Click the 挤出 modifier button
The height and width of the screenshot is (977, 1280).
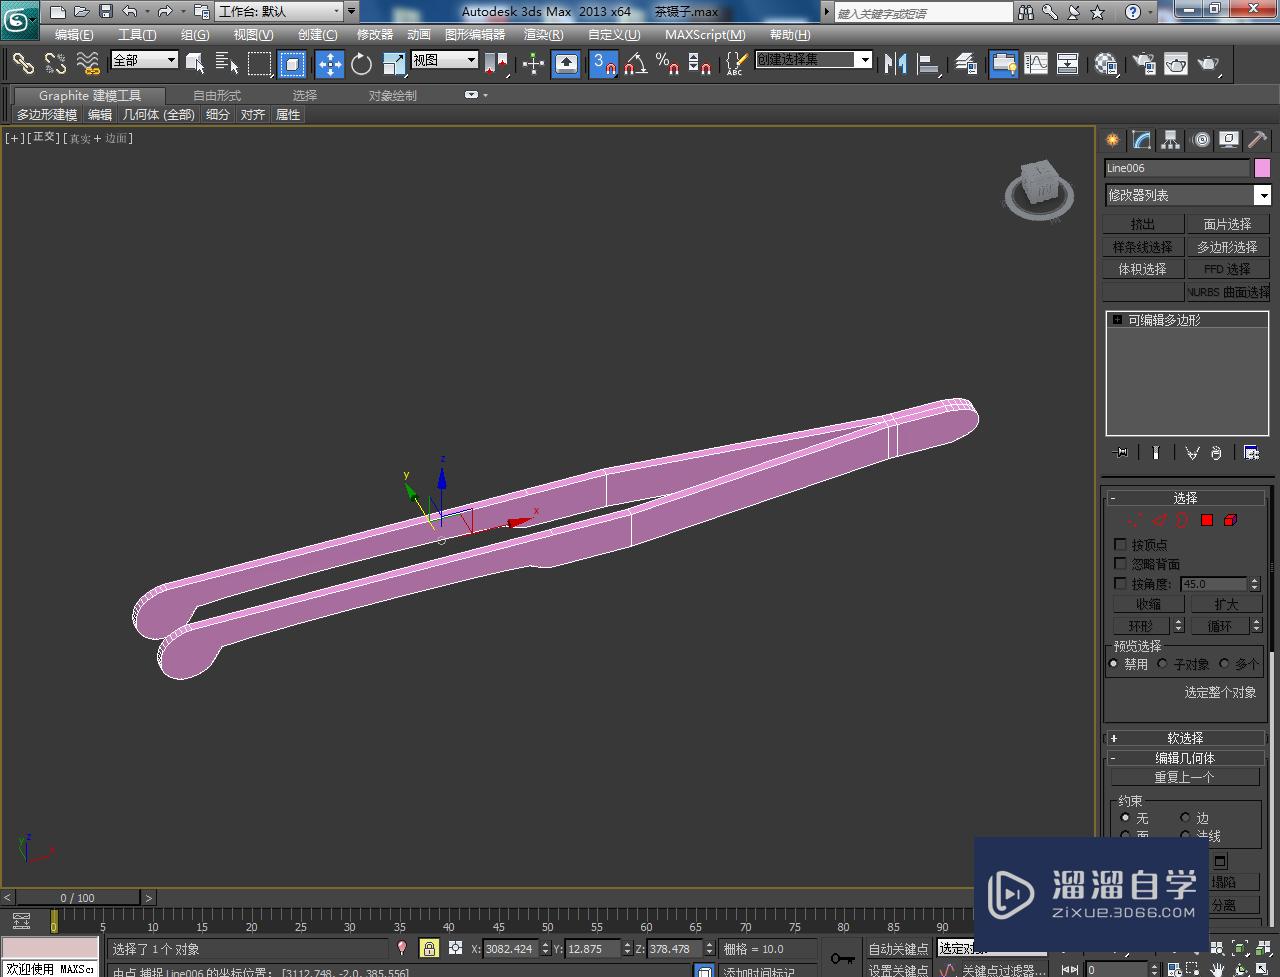tap(1143, 224)
